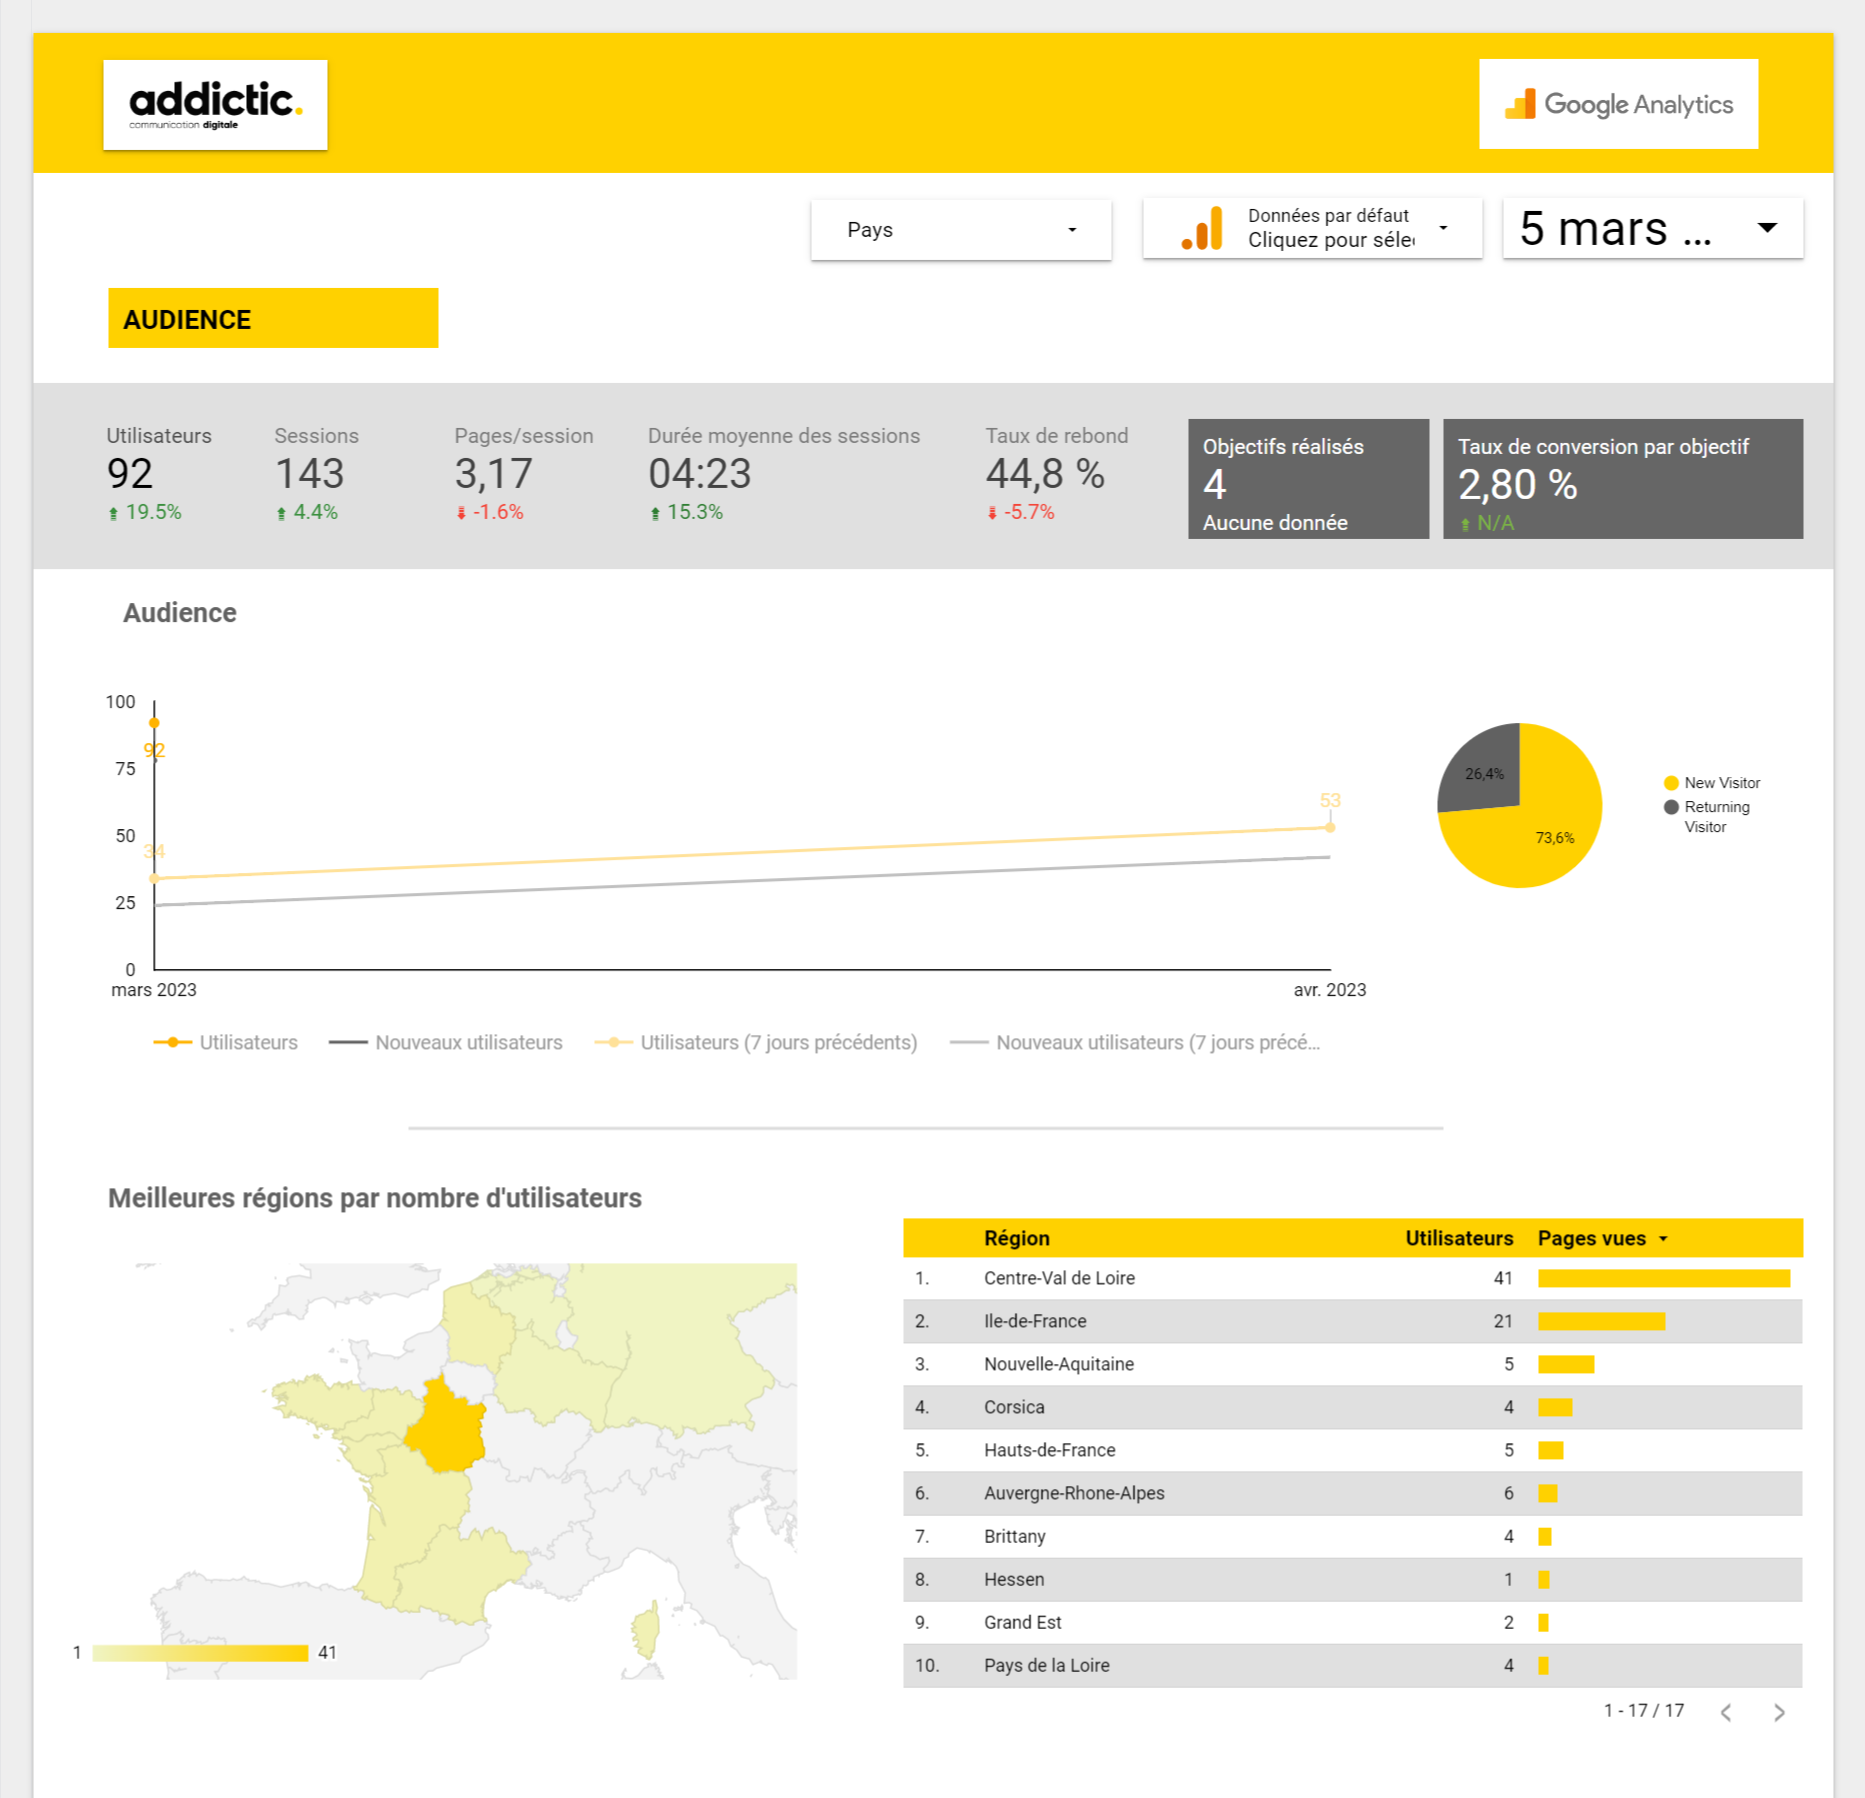Open the Pays filter dropdown
Viewport: 1865px width, 1798px height.
[960, 230]
